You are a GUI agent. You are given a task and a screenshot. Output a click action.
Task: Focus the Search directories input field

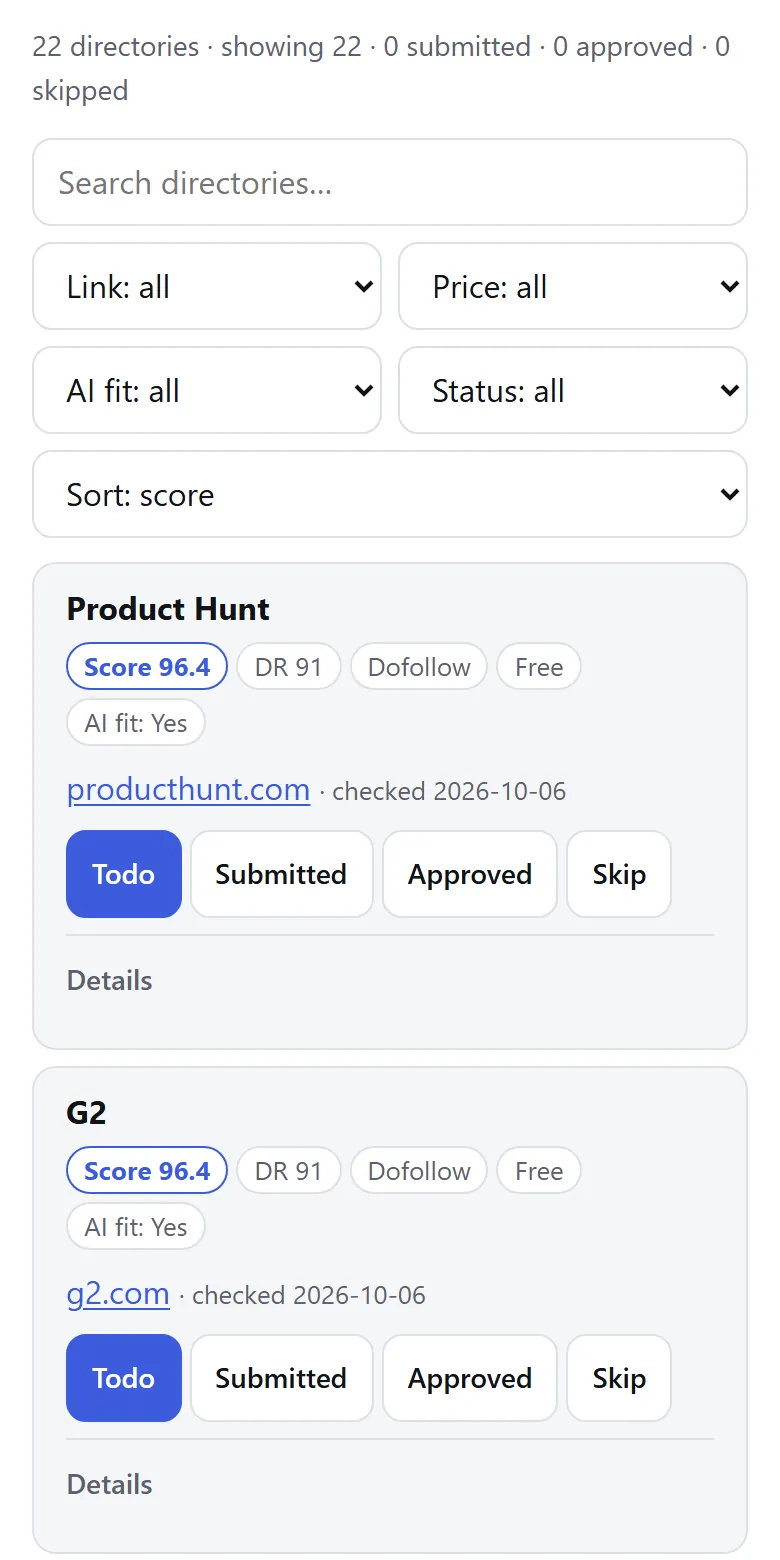(x=390, y=182)
